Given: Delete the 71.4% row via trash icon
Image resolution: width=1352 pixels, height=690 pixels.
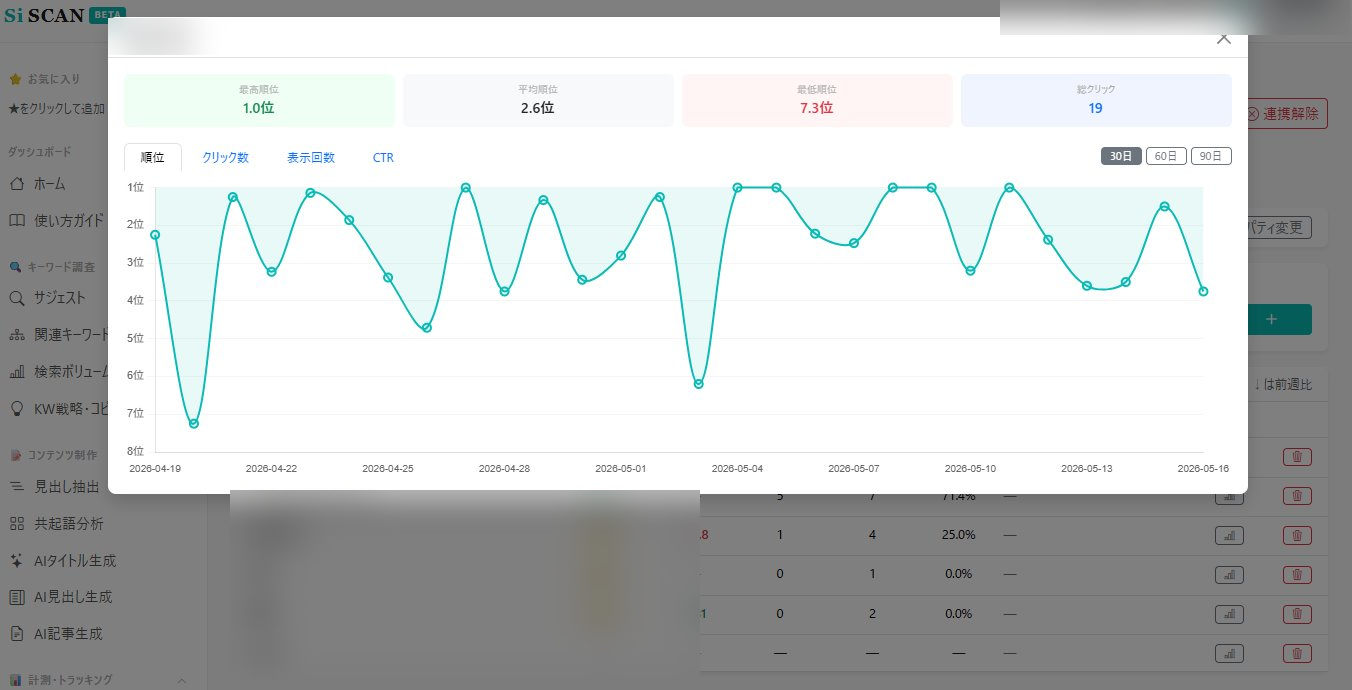Looking at the screenshot, I should 1297,496.
